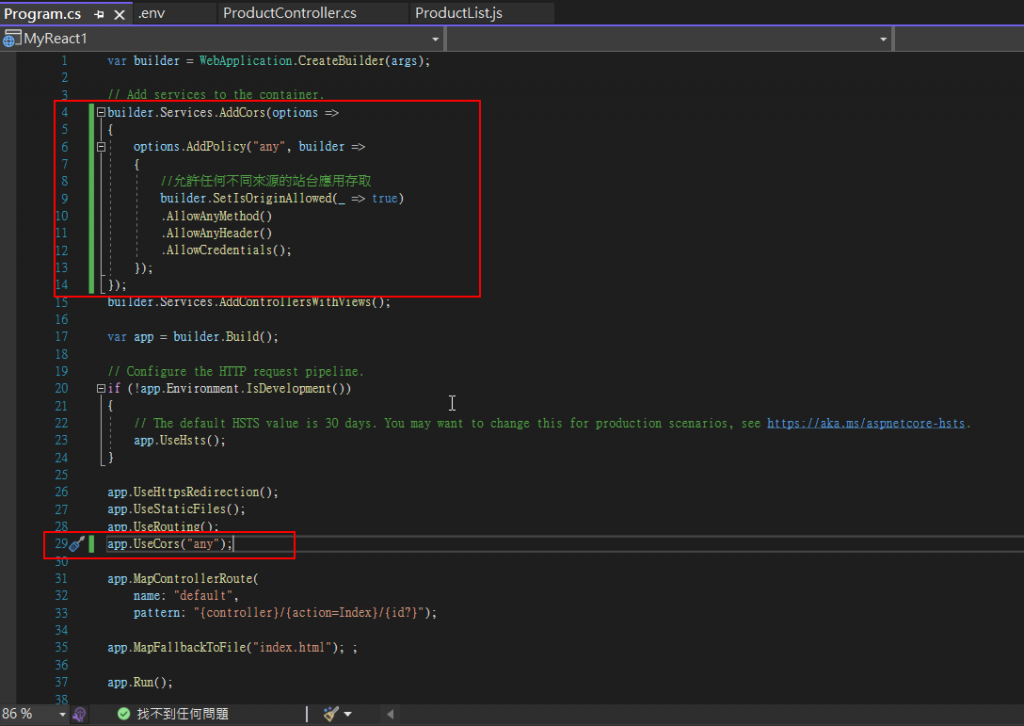Open the MyReact1 project dropdown
Image resolution: width=1024 pixels, height=726 pixels.
[436, 39]
